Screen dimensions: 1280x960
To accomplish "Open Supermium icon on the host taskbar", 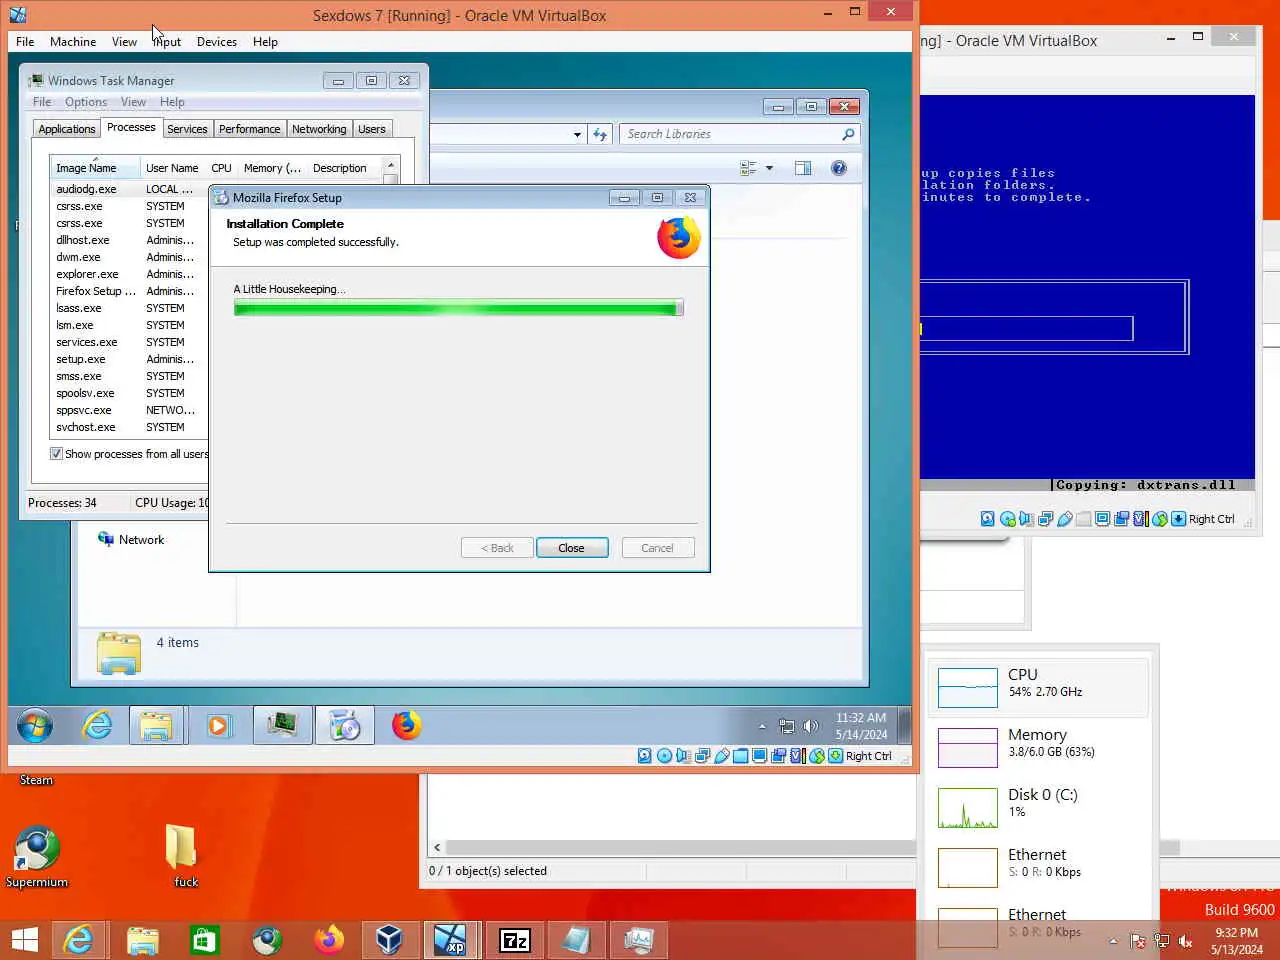I will click(267, 940).
